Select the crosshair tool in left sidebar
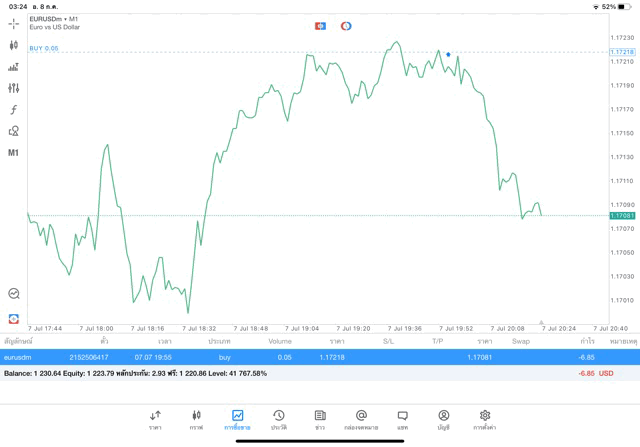 13,23
